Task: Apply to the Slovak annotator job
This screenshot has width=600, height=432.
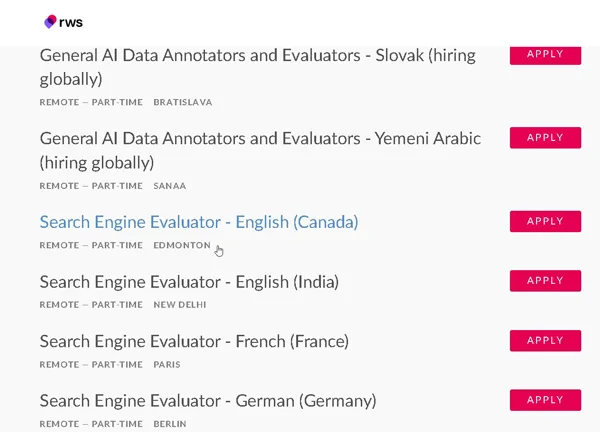Action: click(x=545, y=55)
